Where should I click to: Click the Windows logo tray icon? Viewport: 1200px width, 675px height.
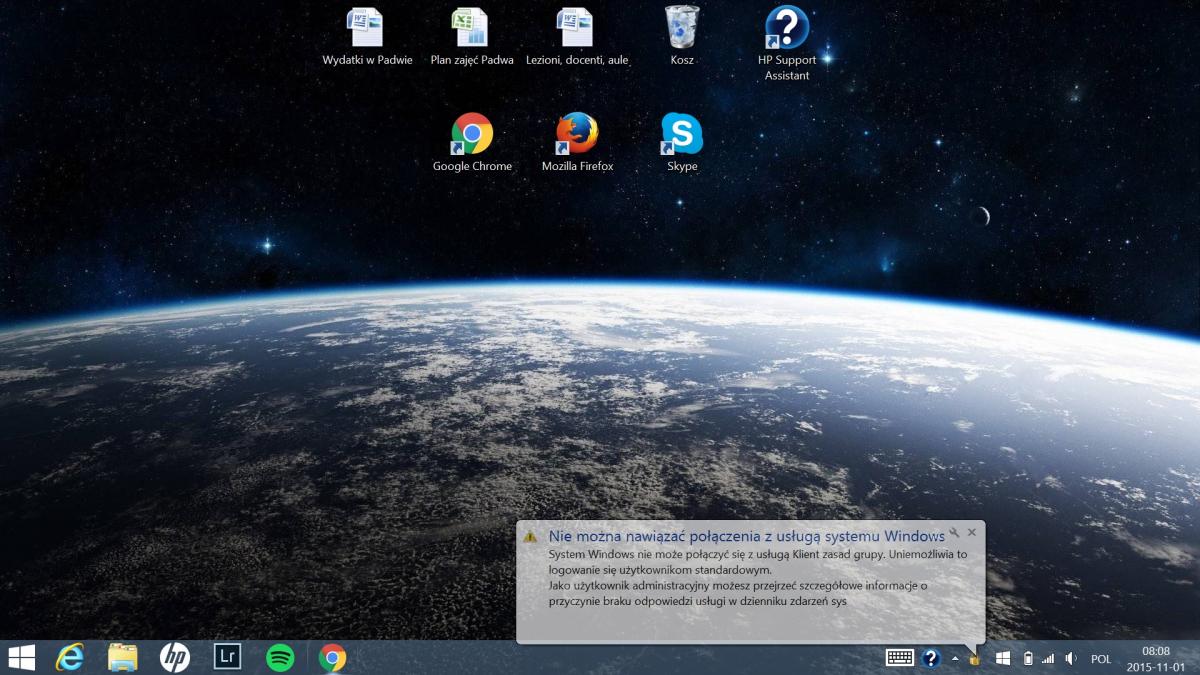pos(1003,658)
